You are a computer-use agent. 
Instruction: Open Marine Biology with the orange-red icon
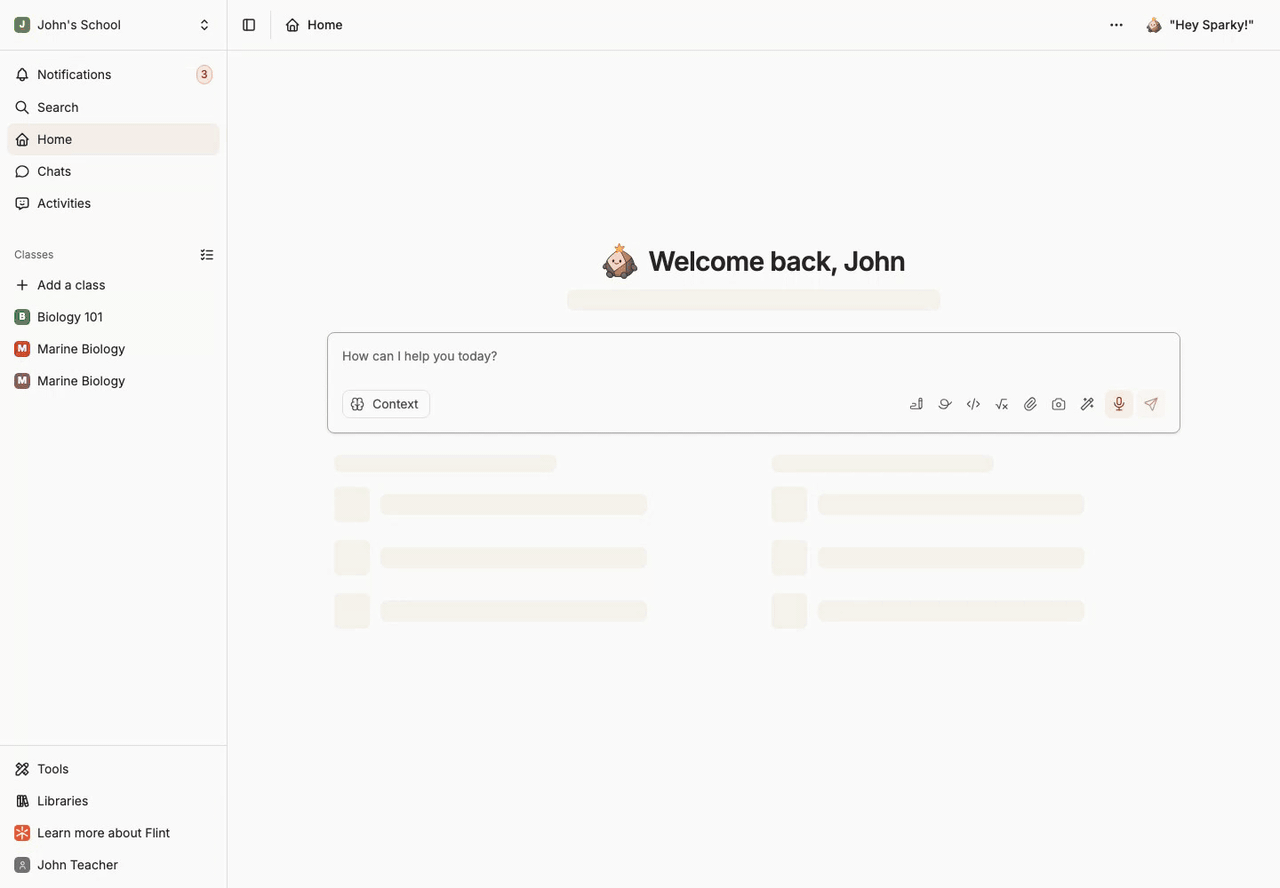[113, 349]
